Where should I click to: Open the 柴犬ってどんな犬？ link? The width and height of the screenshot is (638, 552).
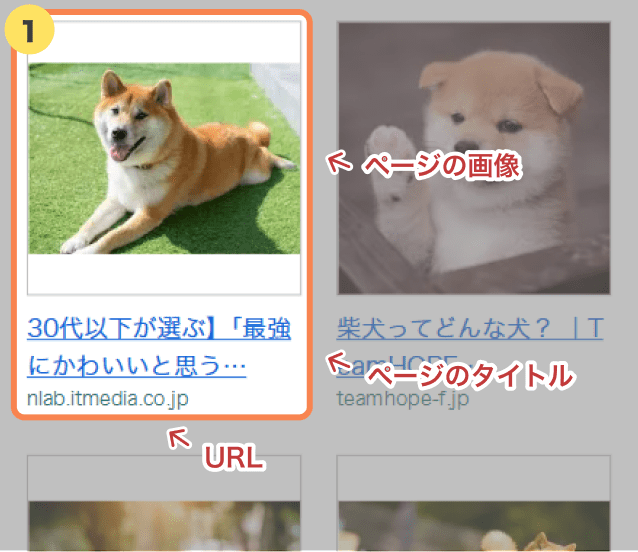[x=470, y=347]
